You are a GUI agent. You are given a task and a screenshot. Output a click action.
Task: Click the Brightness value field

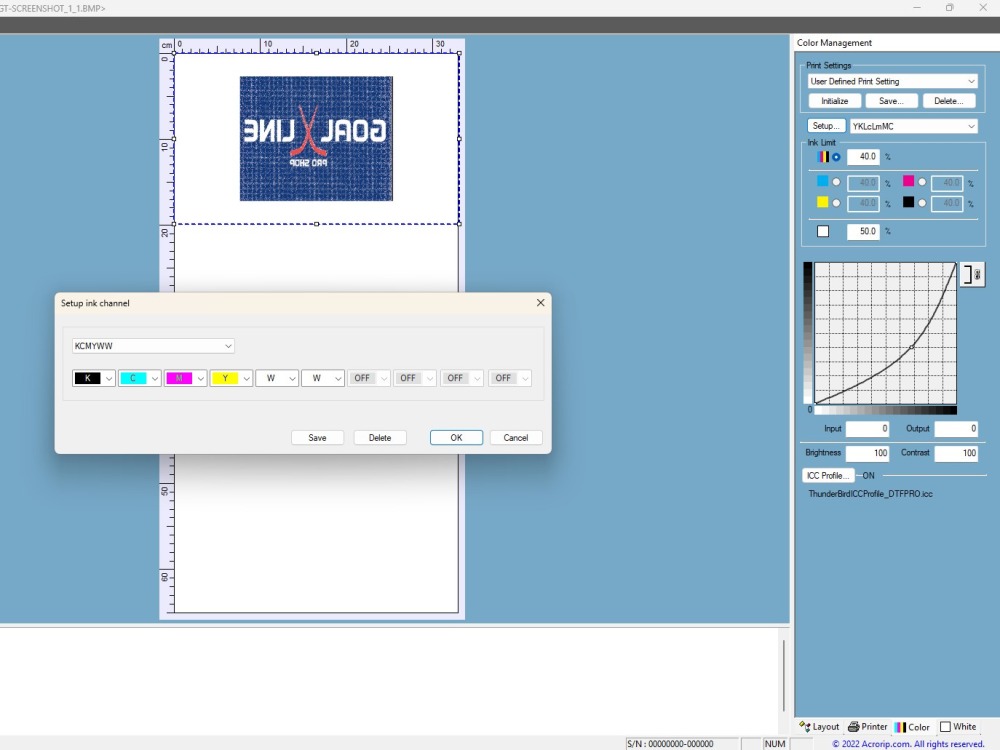[x=867, y=453]
